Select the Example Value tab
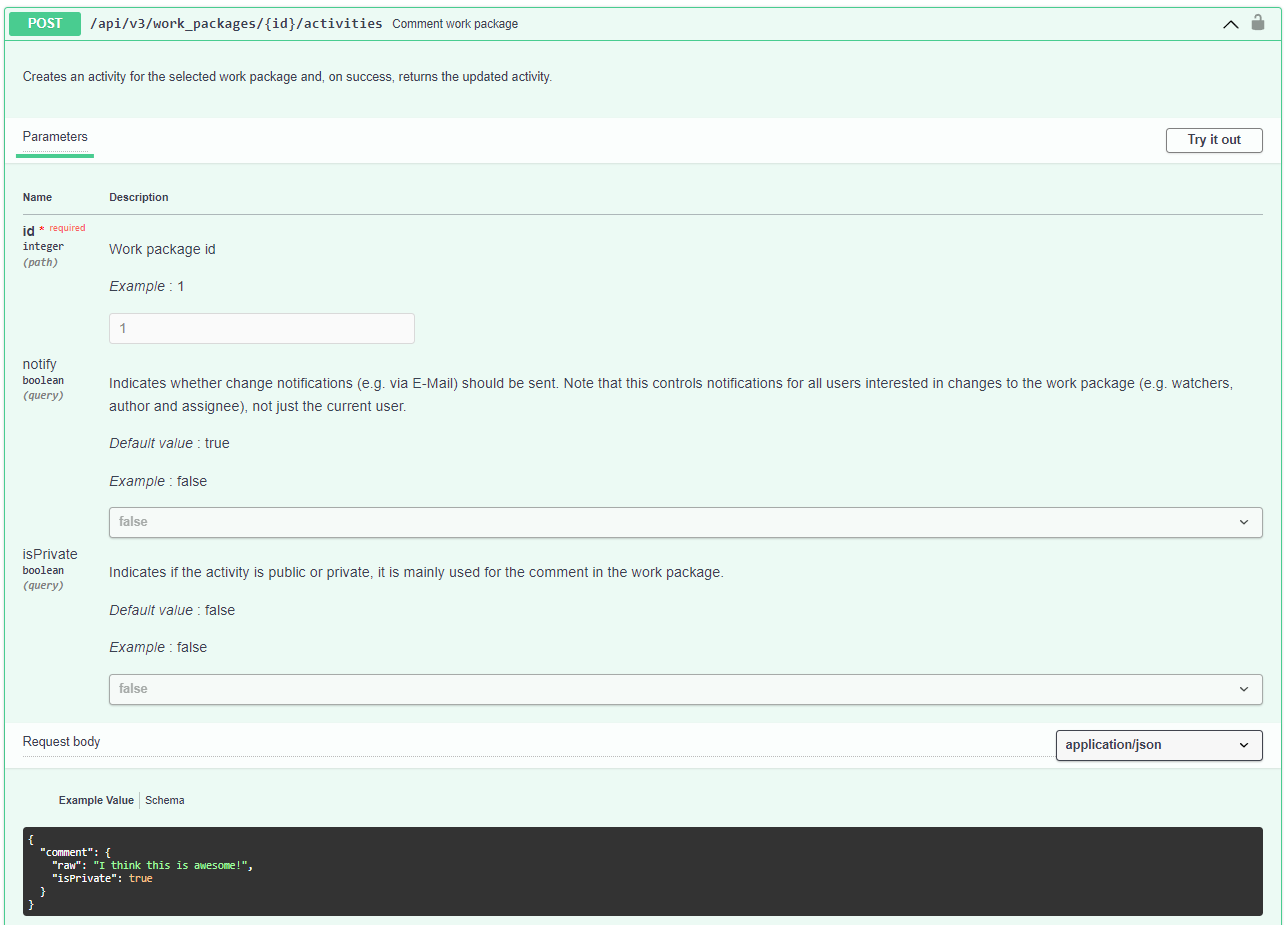 pos(96,800)
